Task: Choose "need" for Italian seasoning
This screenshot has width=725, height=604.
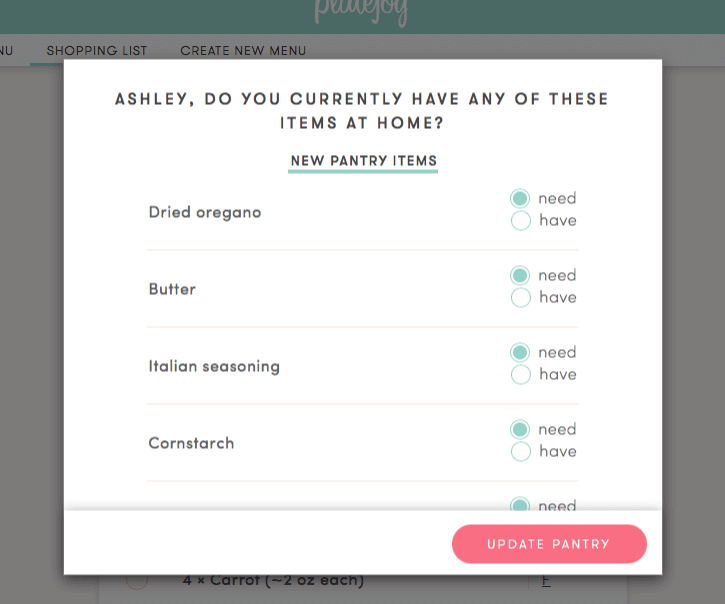Action: (x=520, y=352)
